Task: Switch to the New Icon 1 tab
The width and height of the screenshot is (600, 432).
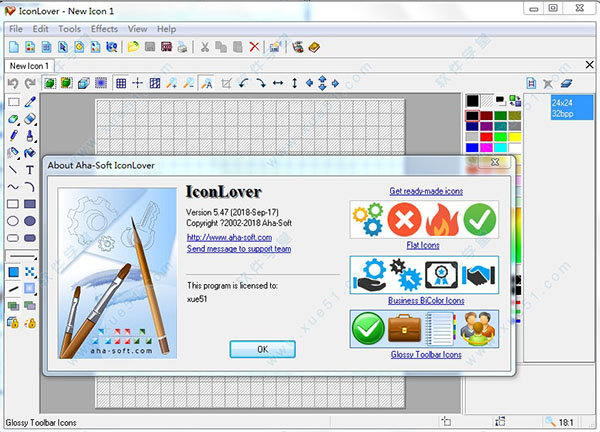Action: [29, 66]
